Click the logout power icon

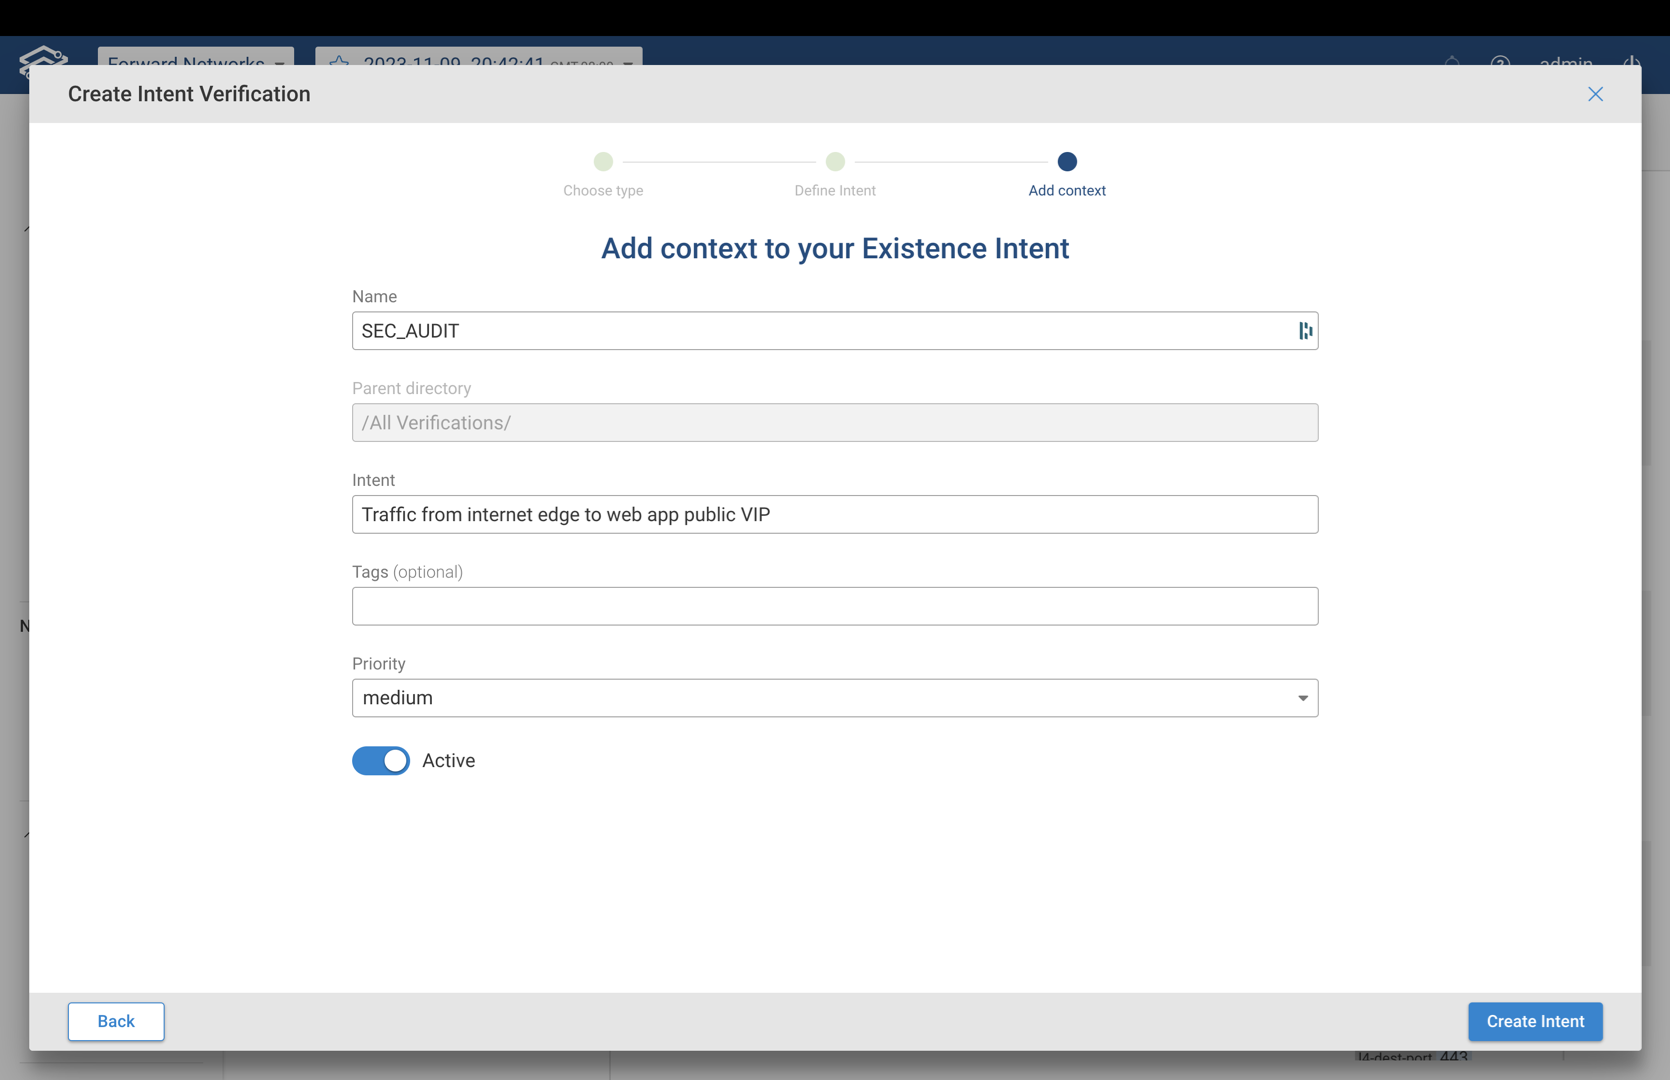pos(1632,63)
